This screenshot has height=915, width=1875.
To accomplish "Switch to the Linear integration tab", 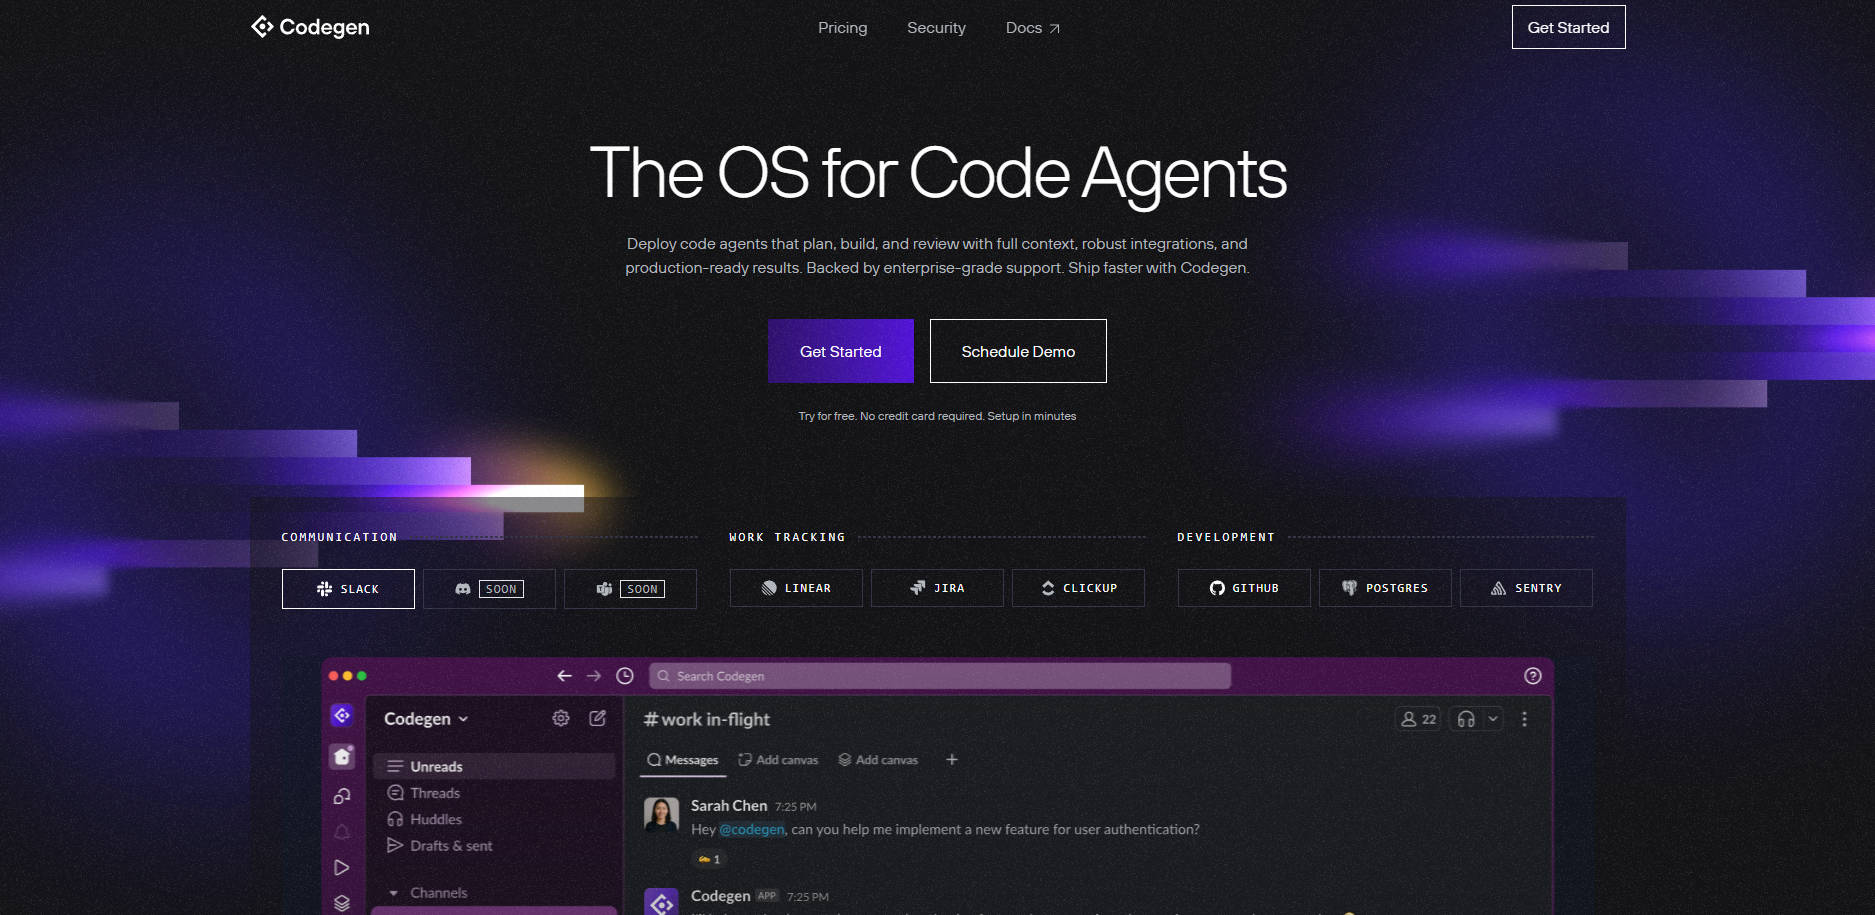I will point(796,588).
